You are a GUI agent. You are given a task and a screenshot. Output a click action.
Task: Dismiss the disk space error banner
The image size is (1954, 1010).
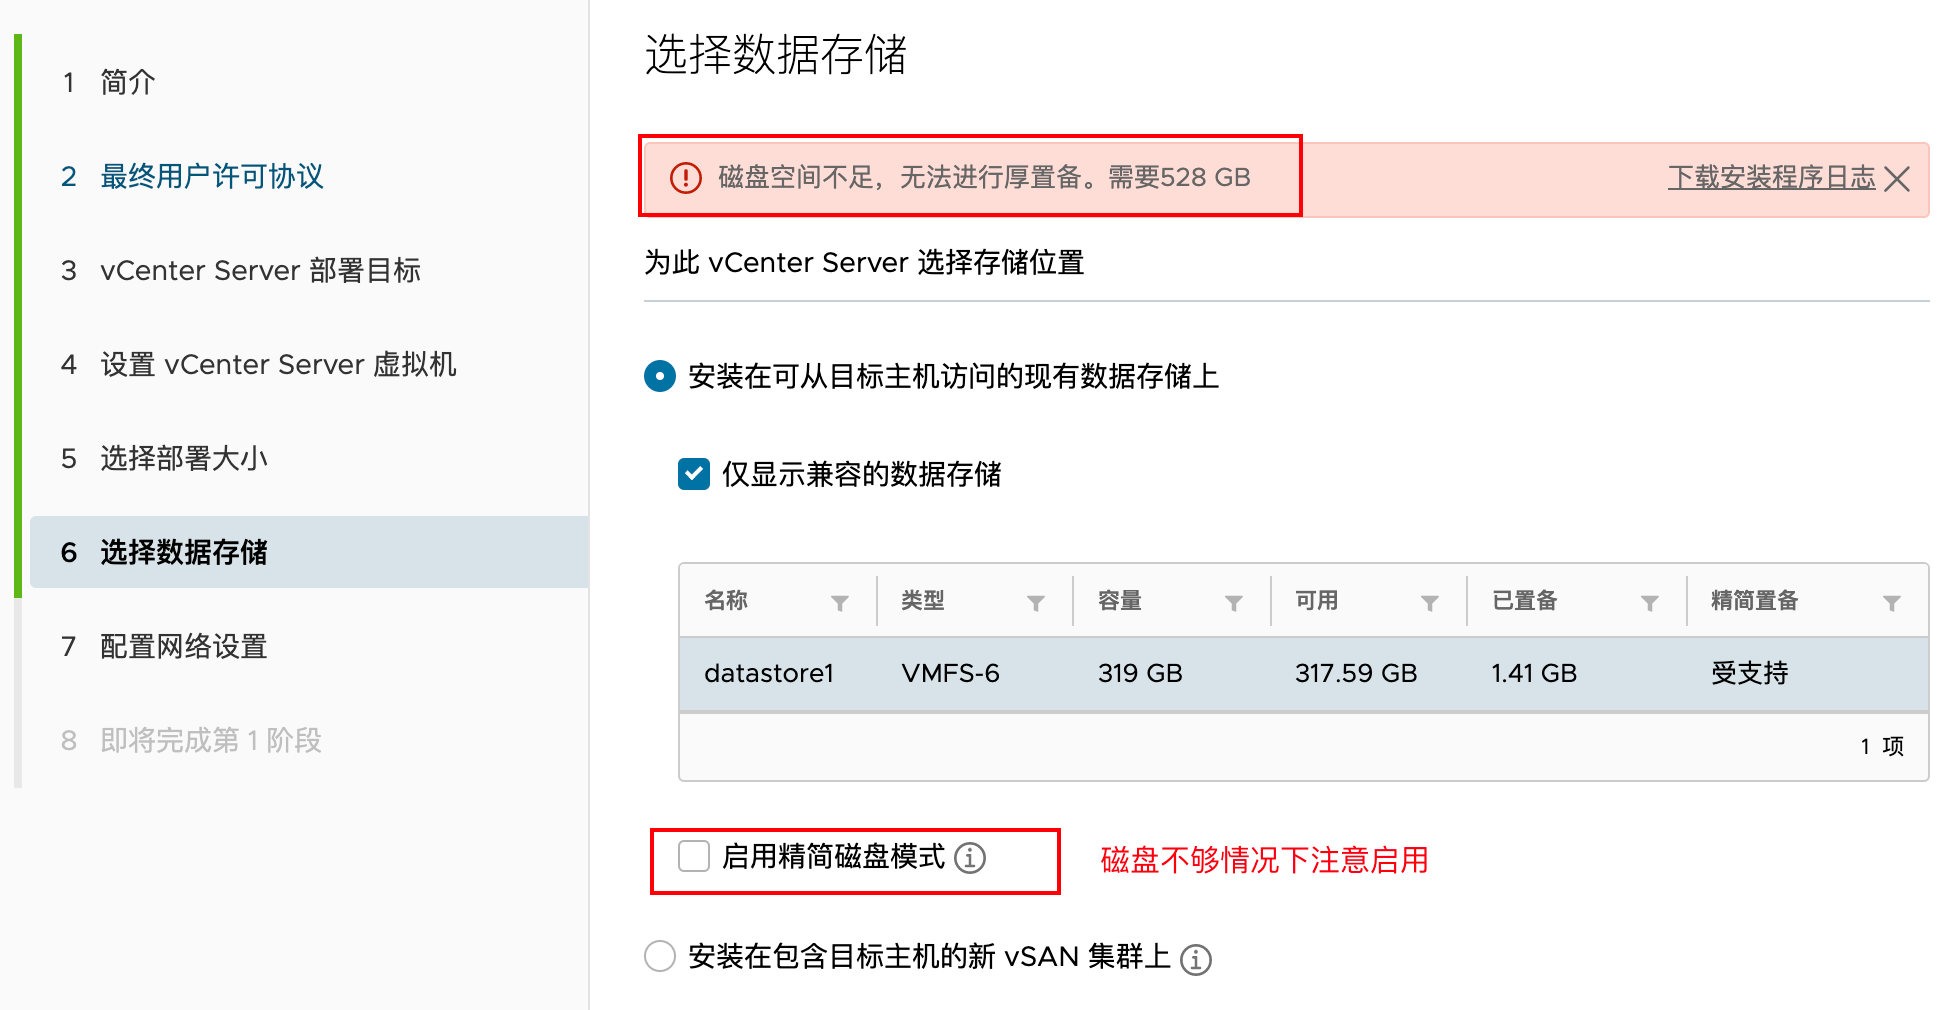tap(1897, 179)
